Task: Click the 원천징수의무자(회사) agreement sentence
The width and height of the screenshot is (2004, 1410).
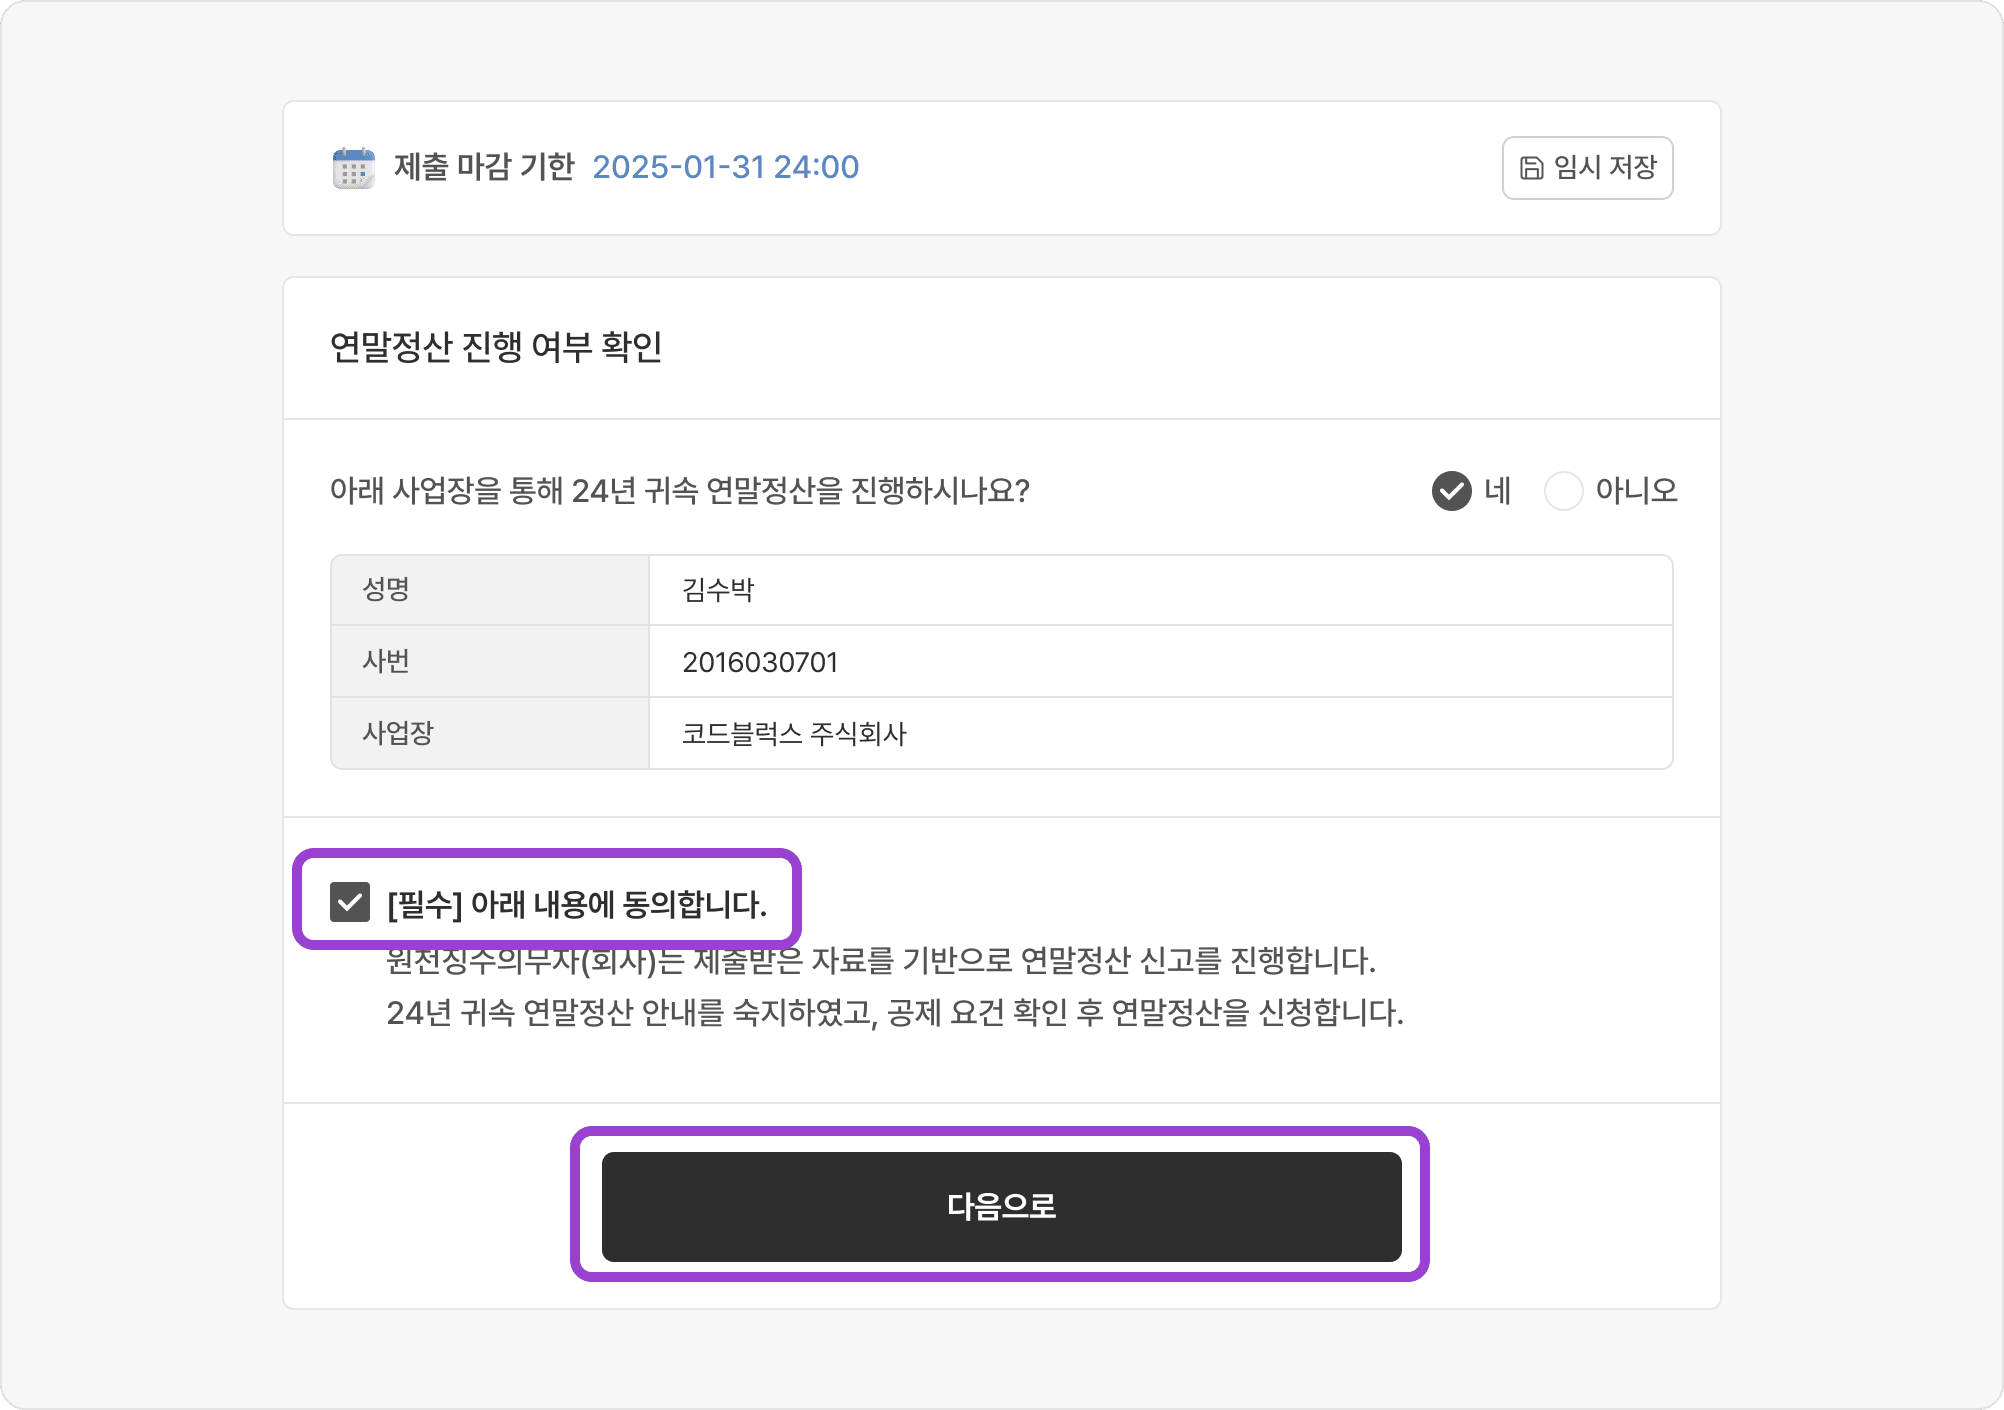Action: [x=881, y=961]
